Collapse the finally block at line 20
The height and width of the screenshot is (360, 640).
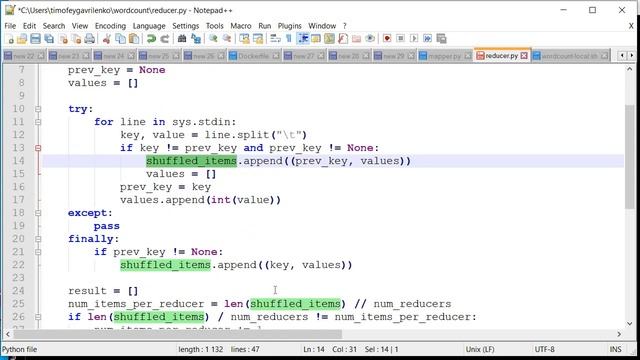tap(38, 239)
